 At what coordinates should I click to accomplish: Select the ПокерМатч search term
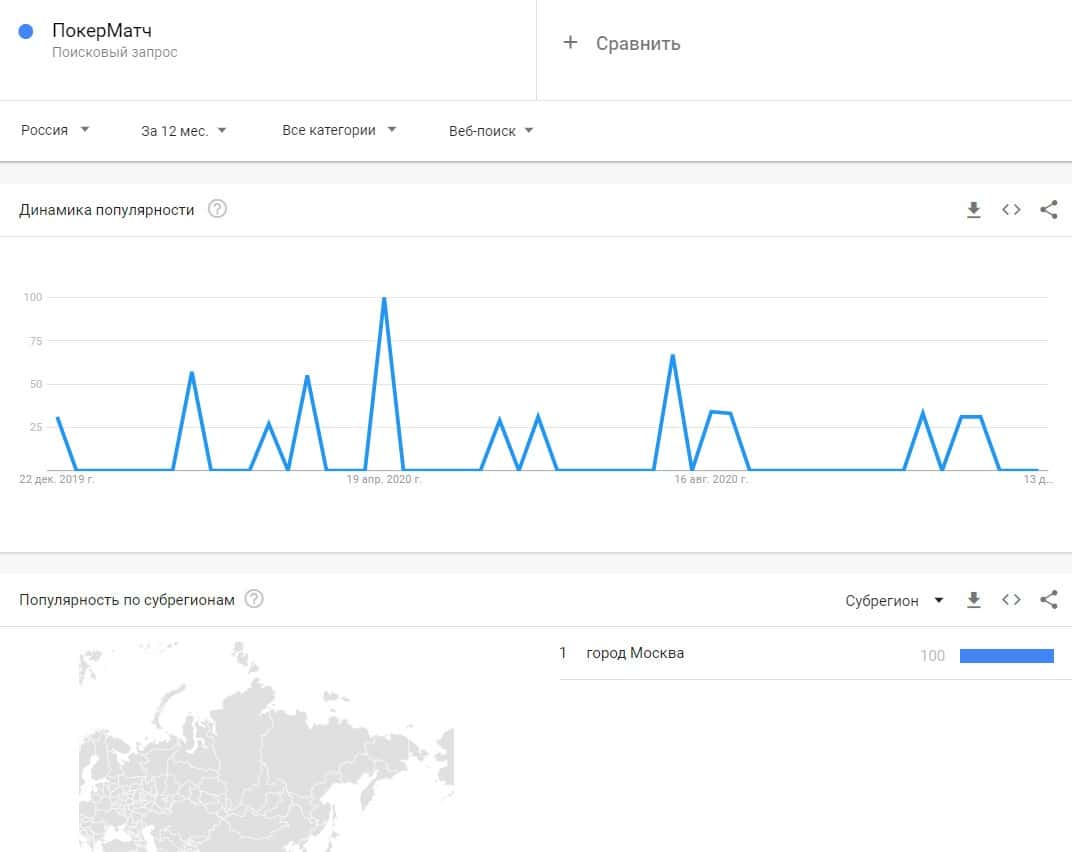(x=102, y=31)
